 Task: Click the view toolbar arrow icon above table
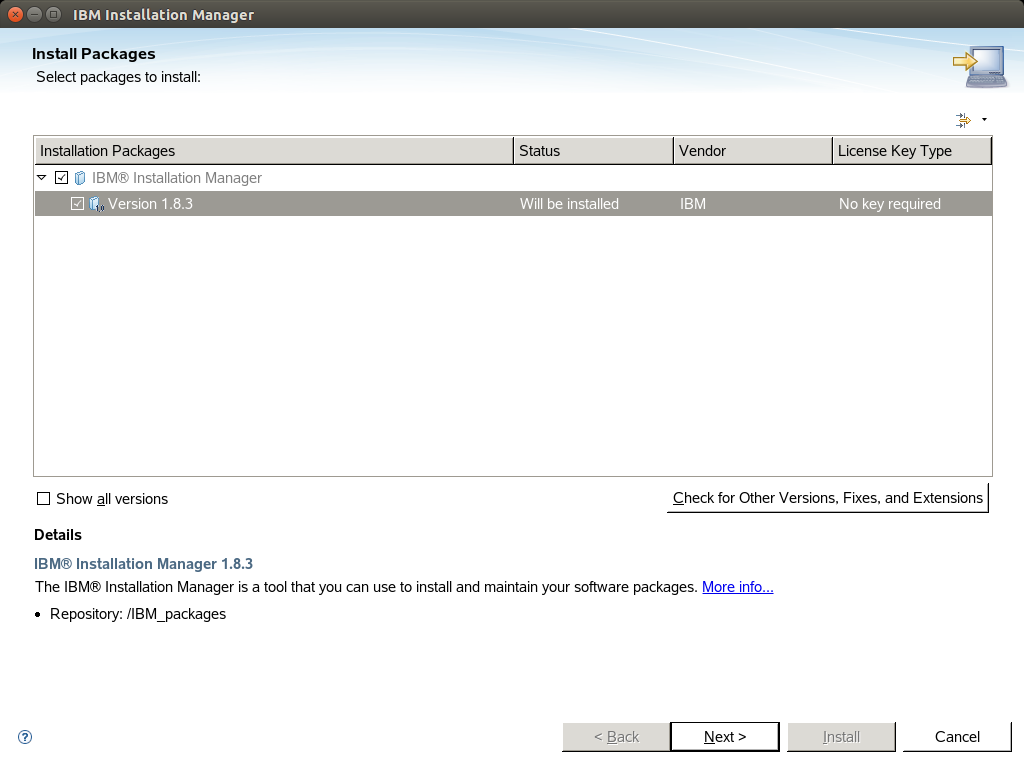[963, 120]
